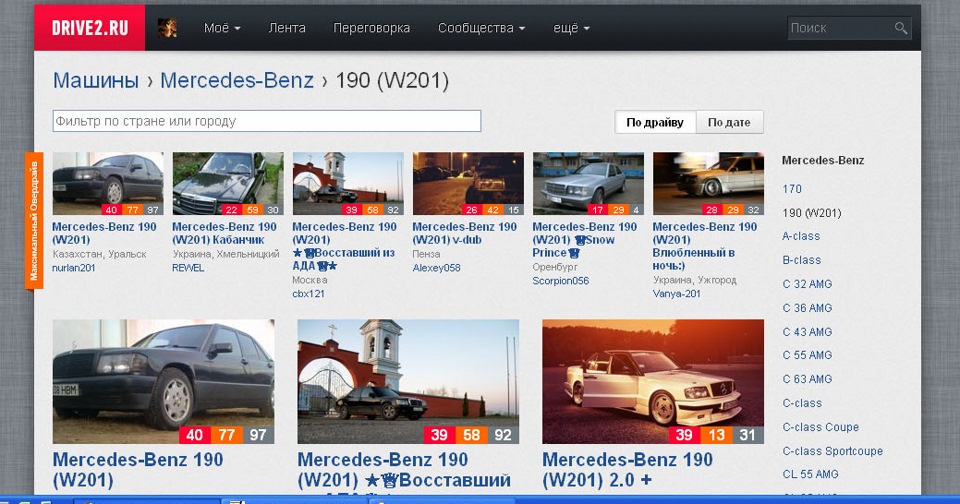Open the Моё dropdown menu

tap(222, 28)
